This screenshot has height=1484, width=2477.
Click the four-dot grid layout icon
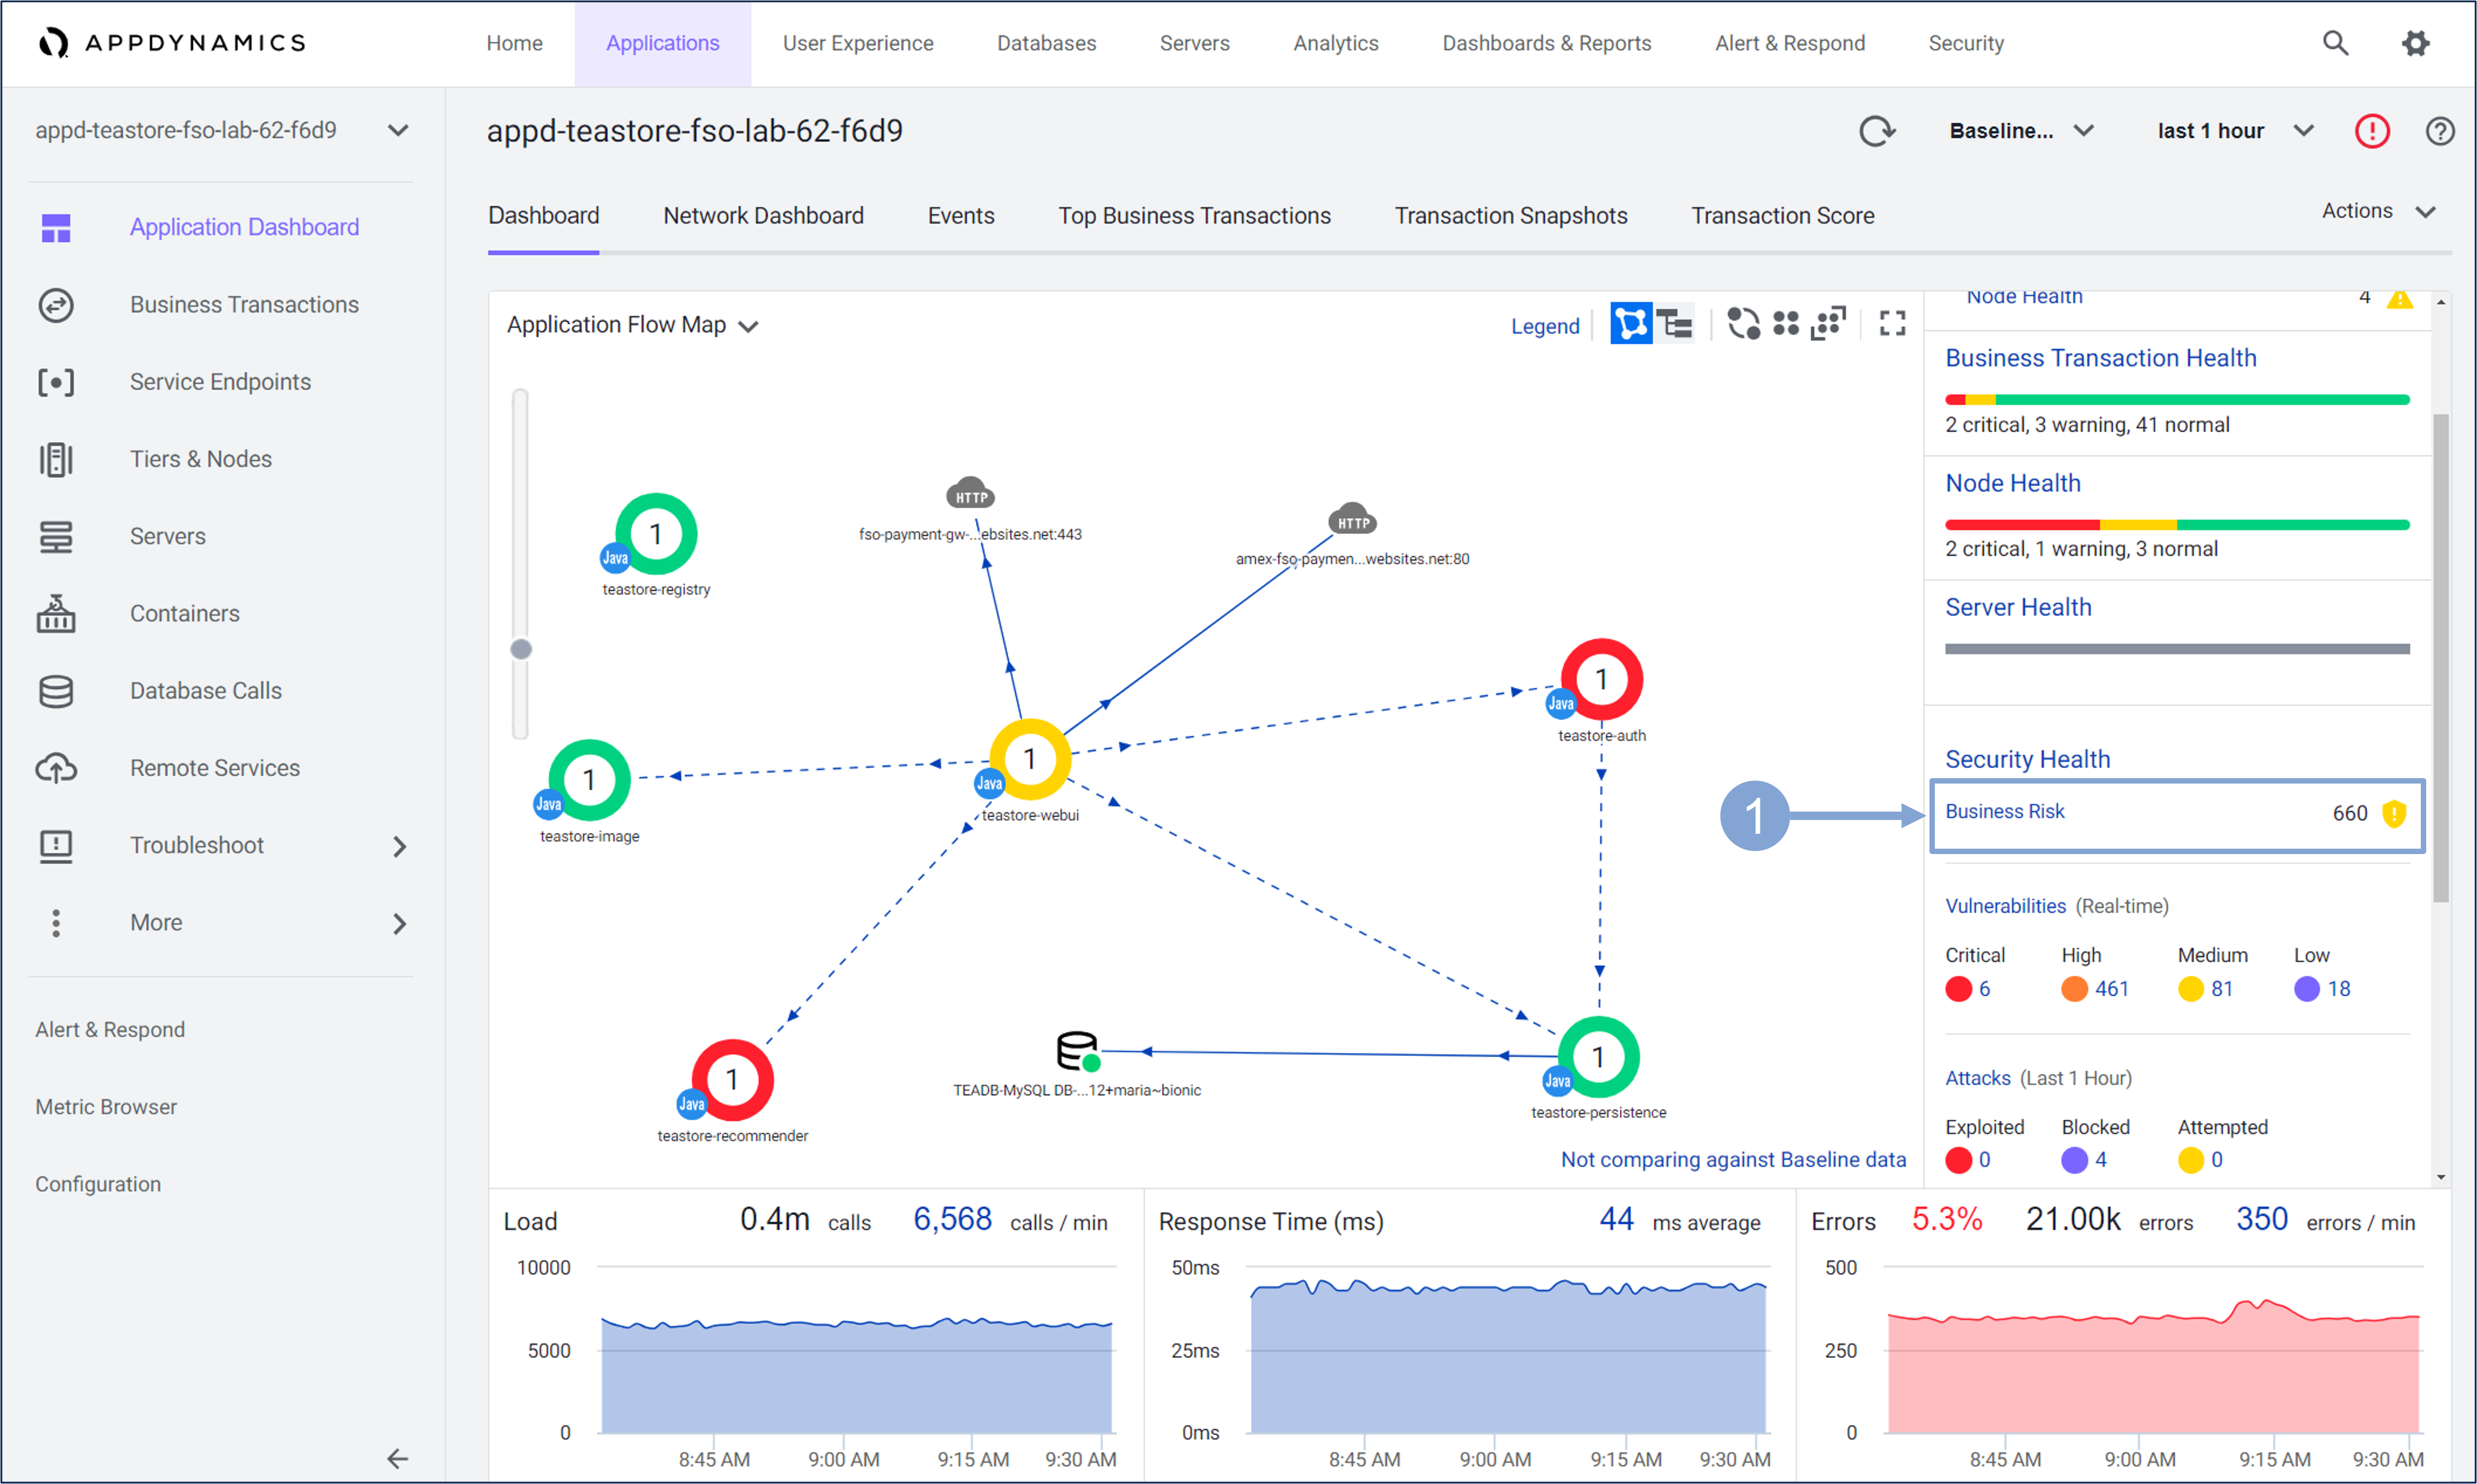(1786, 324)
